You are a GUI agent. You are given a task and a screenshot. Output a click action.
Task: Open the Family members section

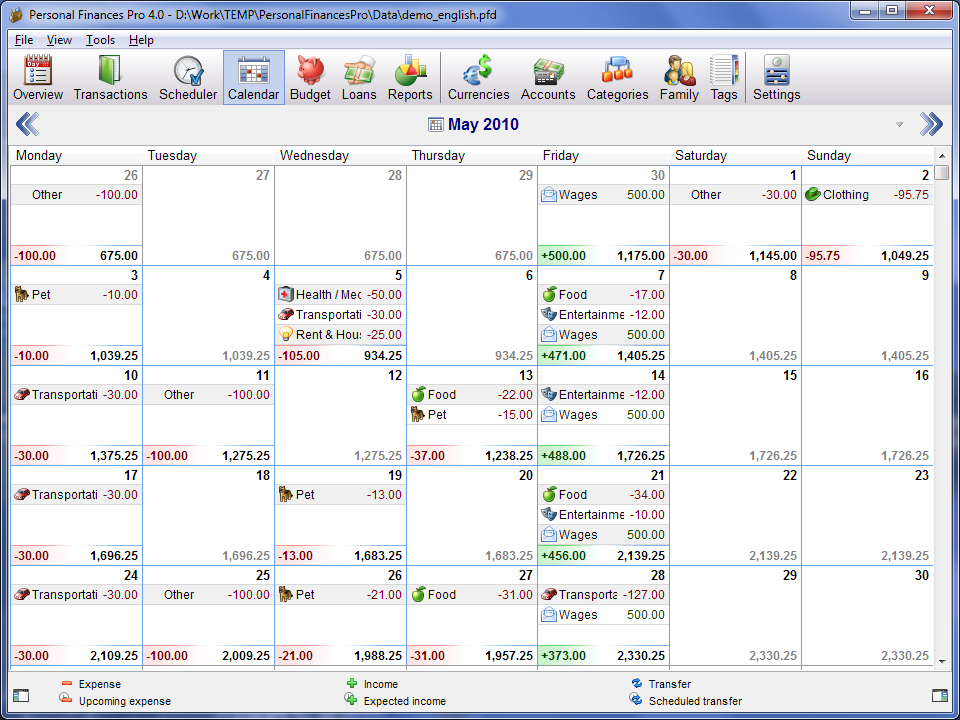coord(679,78)
